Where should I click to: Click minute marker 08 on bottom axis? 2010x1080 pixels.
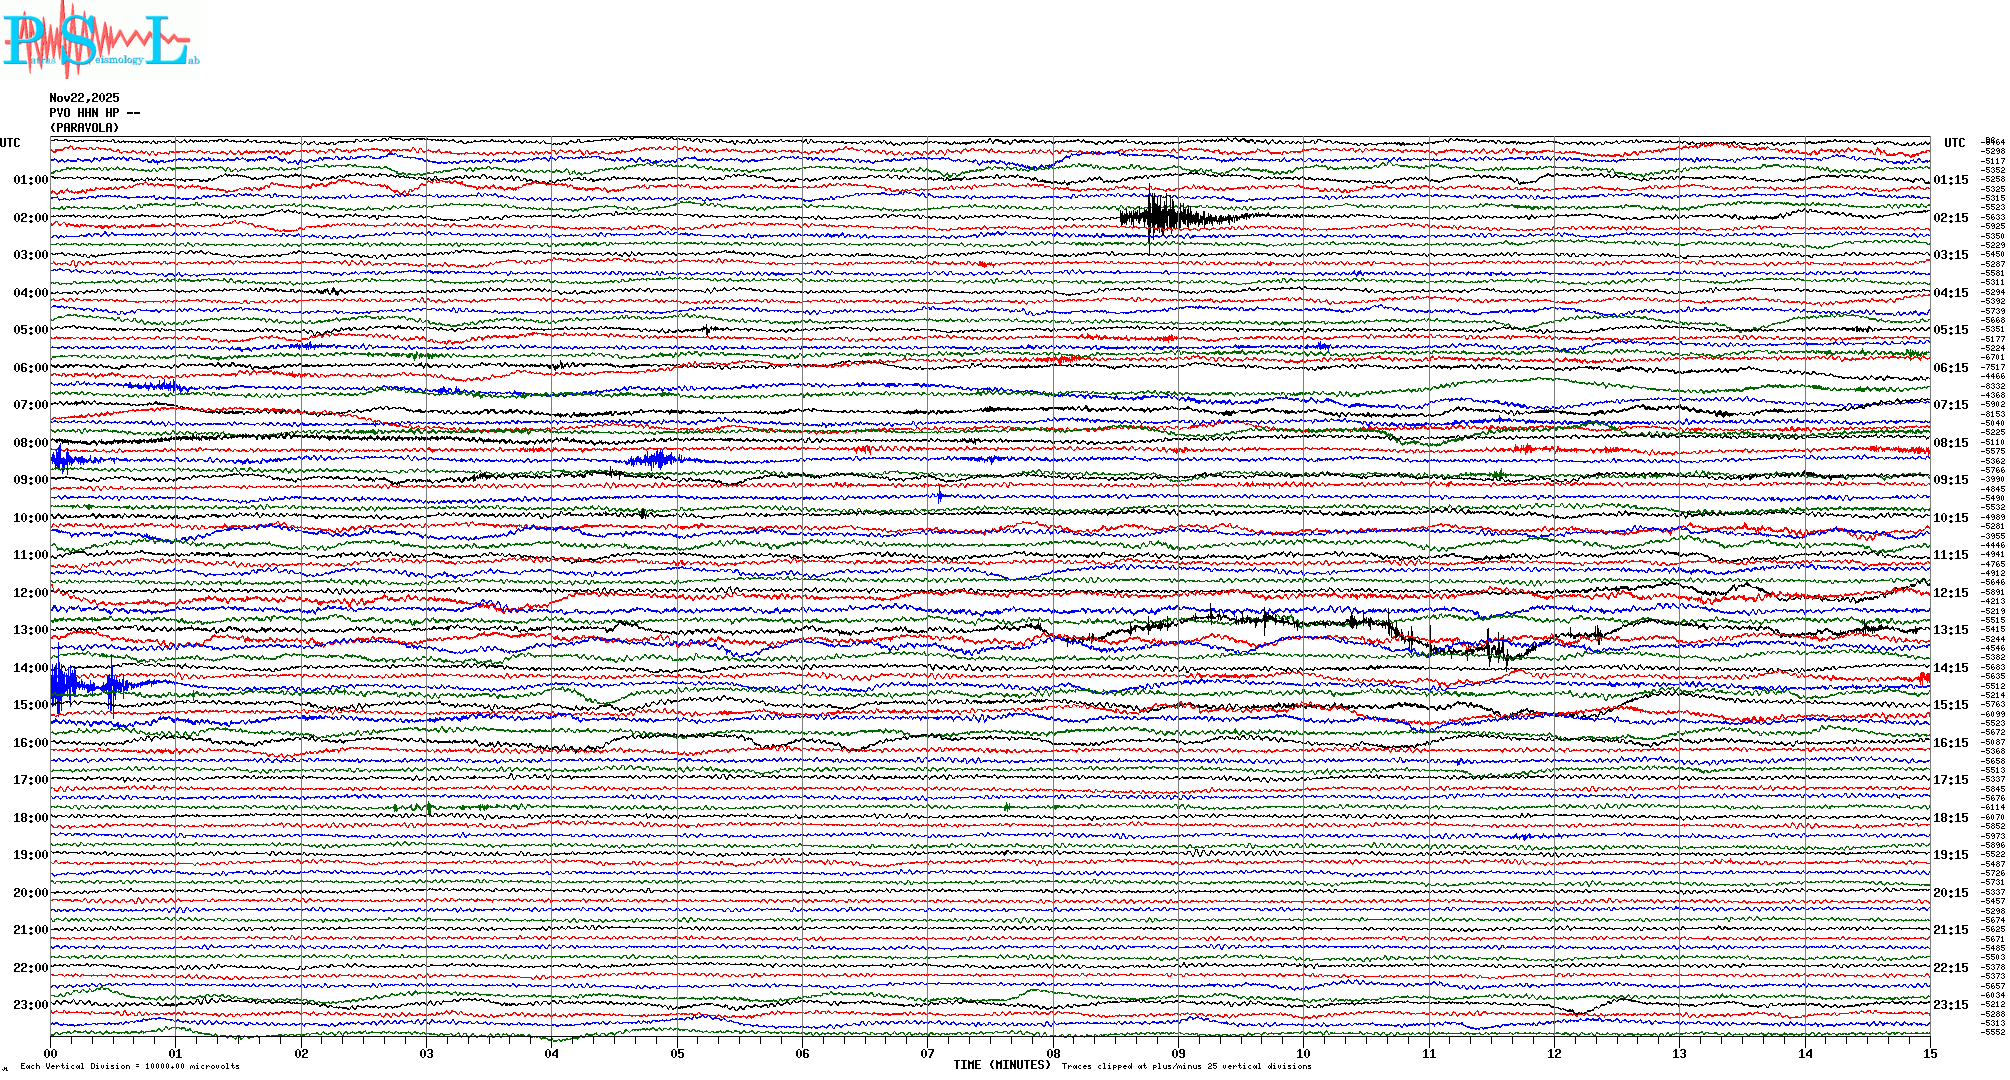[1053, 1054]
